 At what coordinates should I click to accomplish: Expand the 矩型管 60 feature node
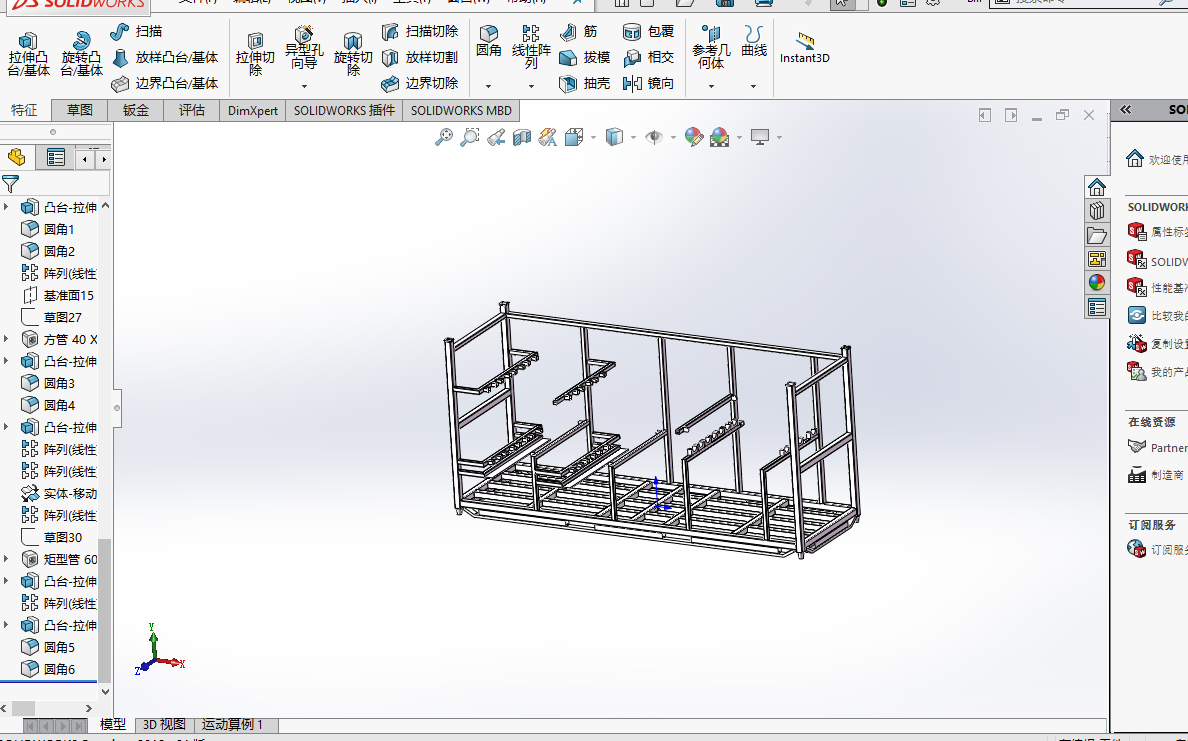coord(7,558)
